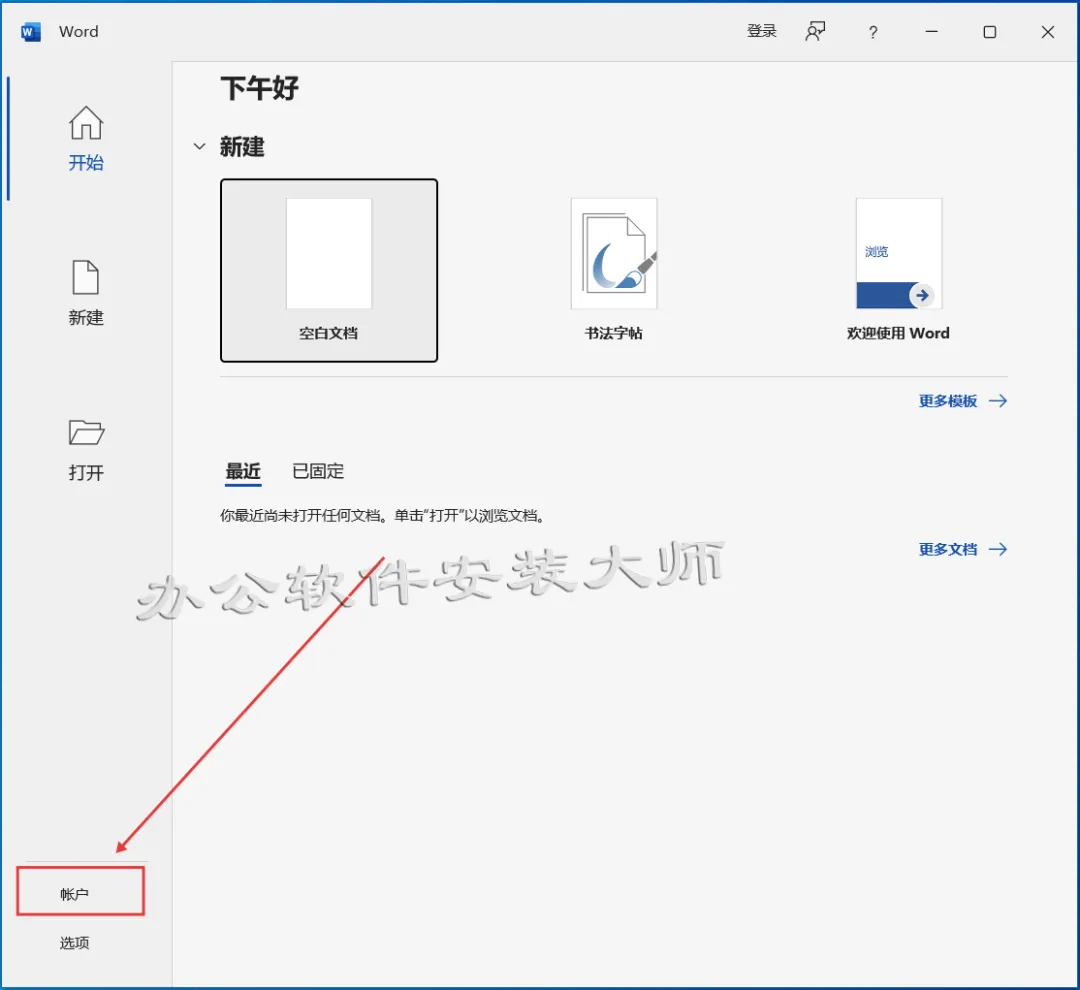Open 选项 options in the sidebar
Image resolution: width=1080 pixels, height=990 pixels.
pos(74,943)
